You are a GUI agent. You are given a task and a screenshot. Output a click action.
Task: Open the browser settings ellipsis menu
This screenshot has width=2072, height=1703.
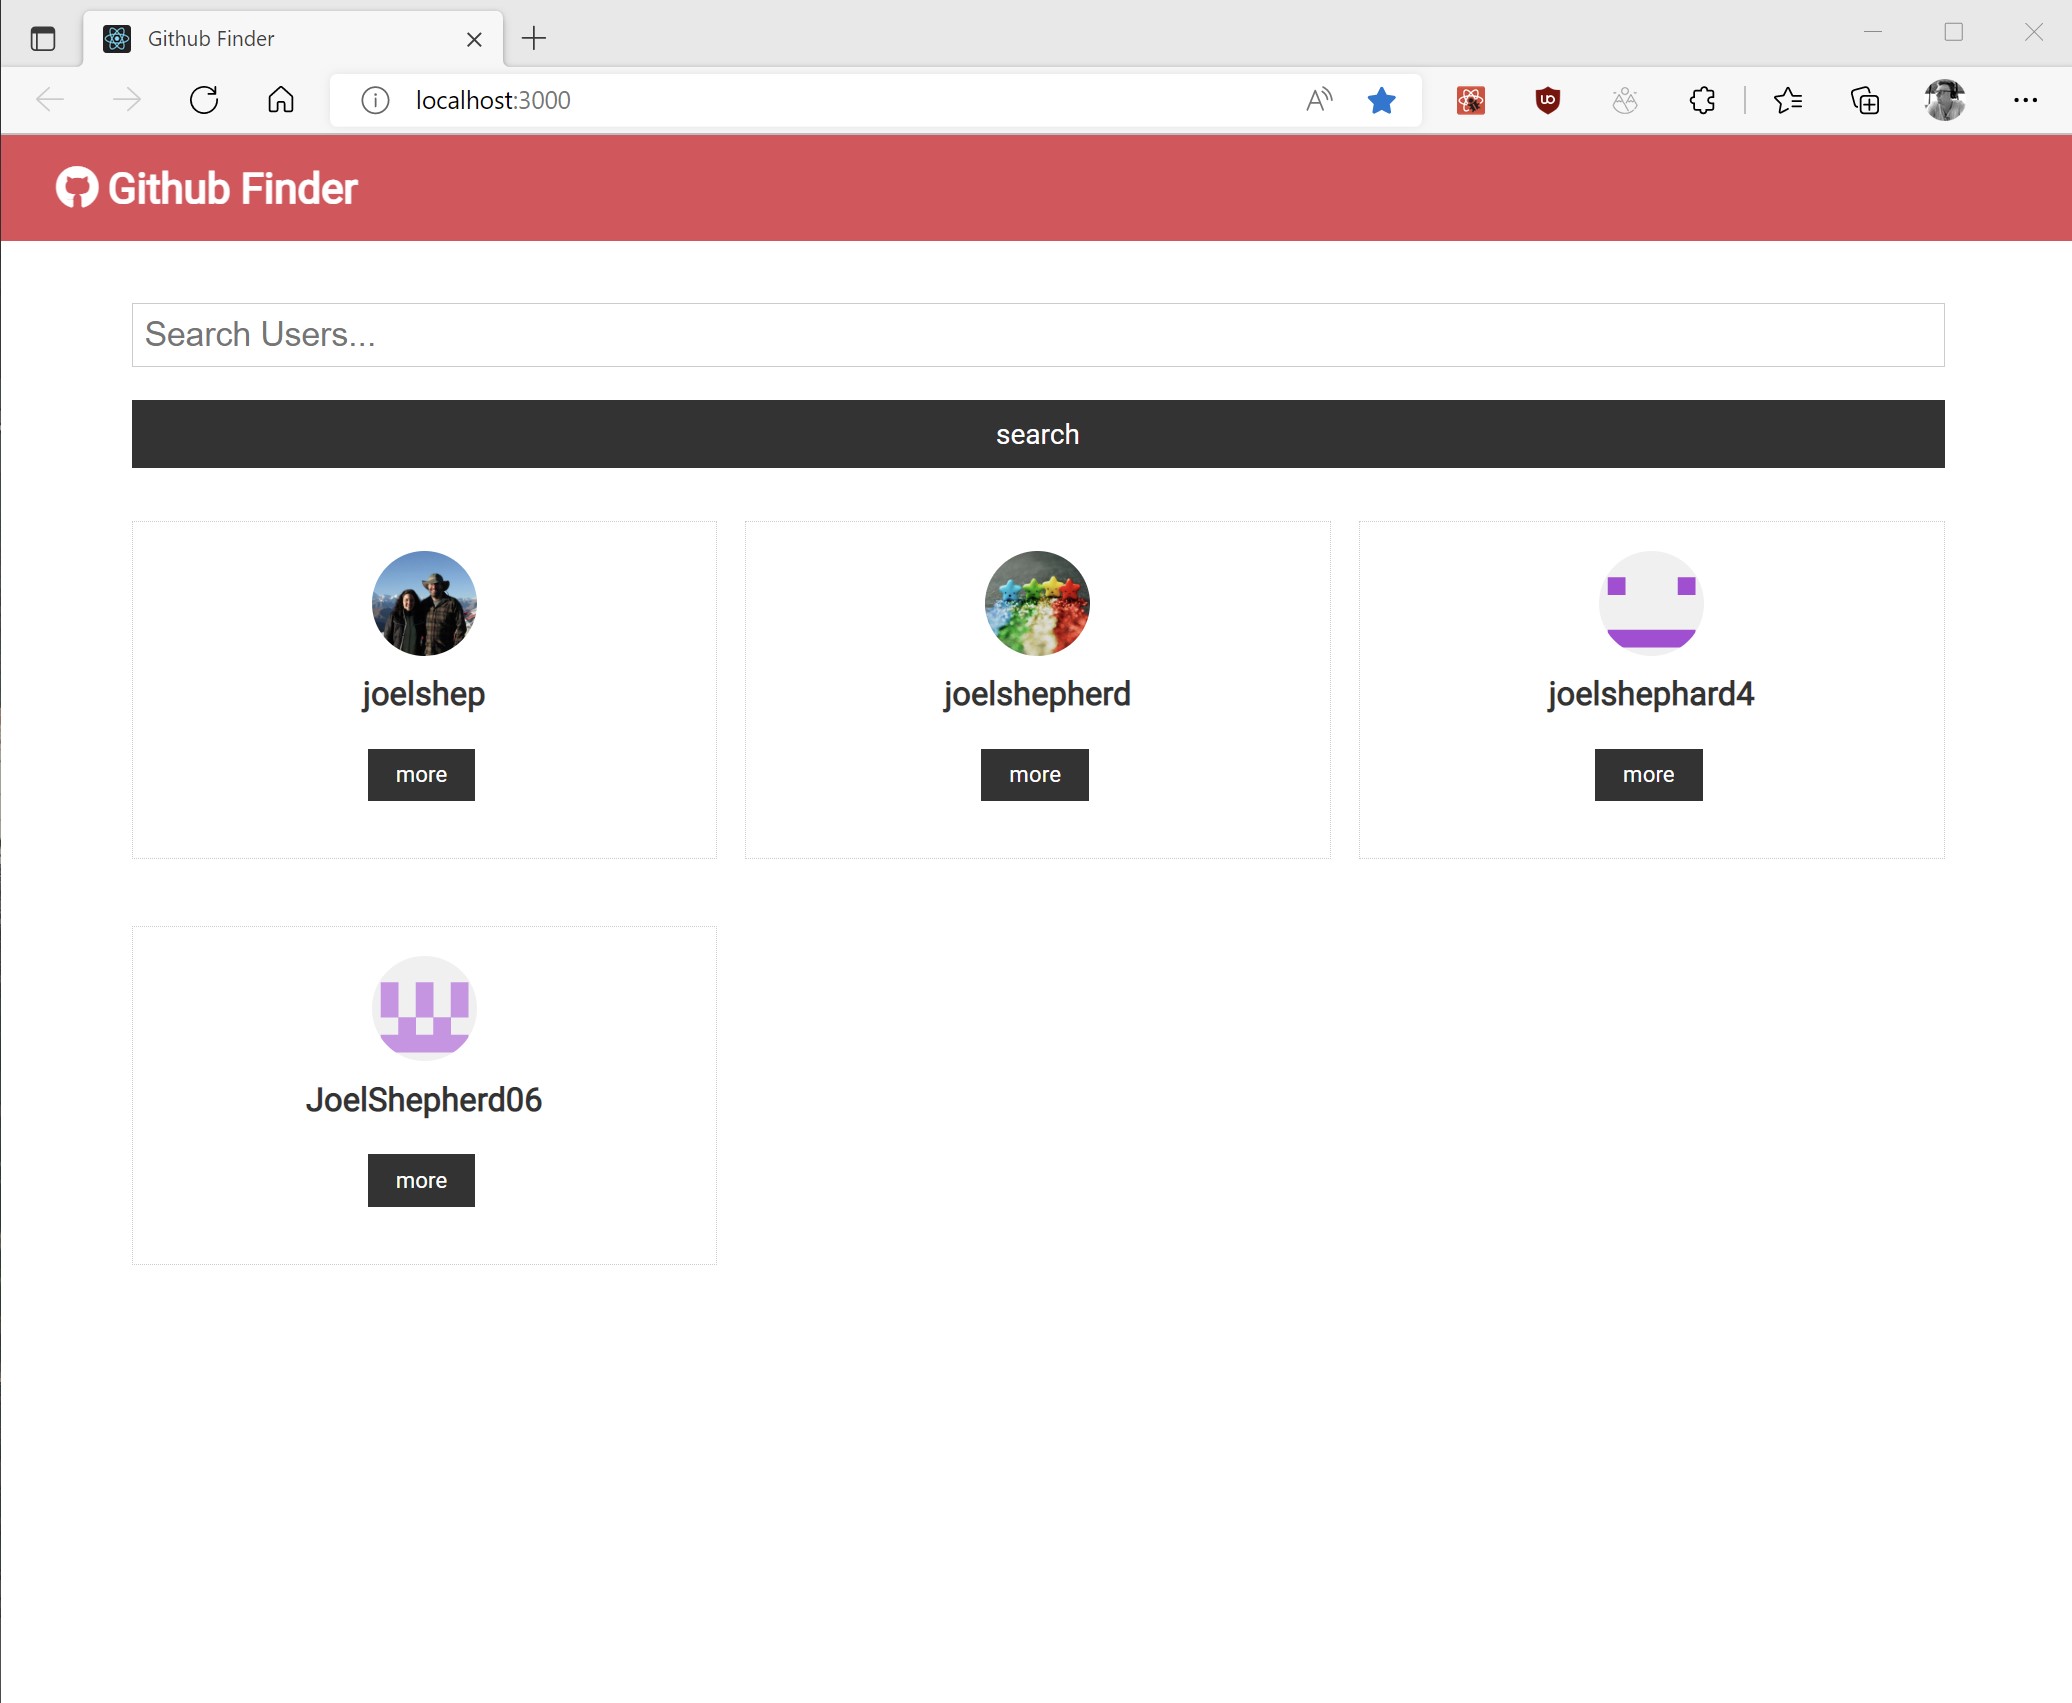coord(2026,100)
